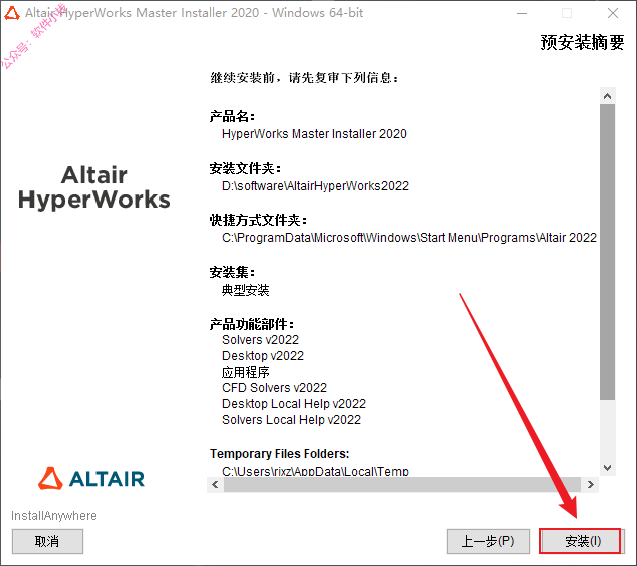Click the Temporary Files Folders heading
The height and width of the screenshot is (566, 637).
coord(279,453)
